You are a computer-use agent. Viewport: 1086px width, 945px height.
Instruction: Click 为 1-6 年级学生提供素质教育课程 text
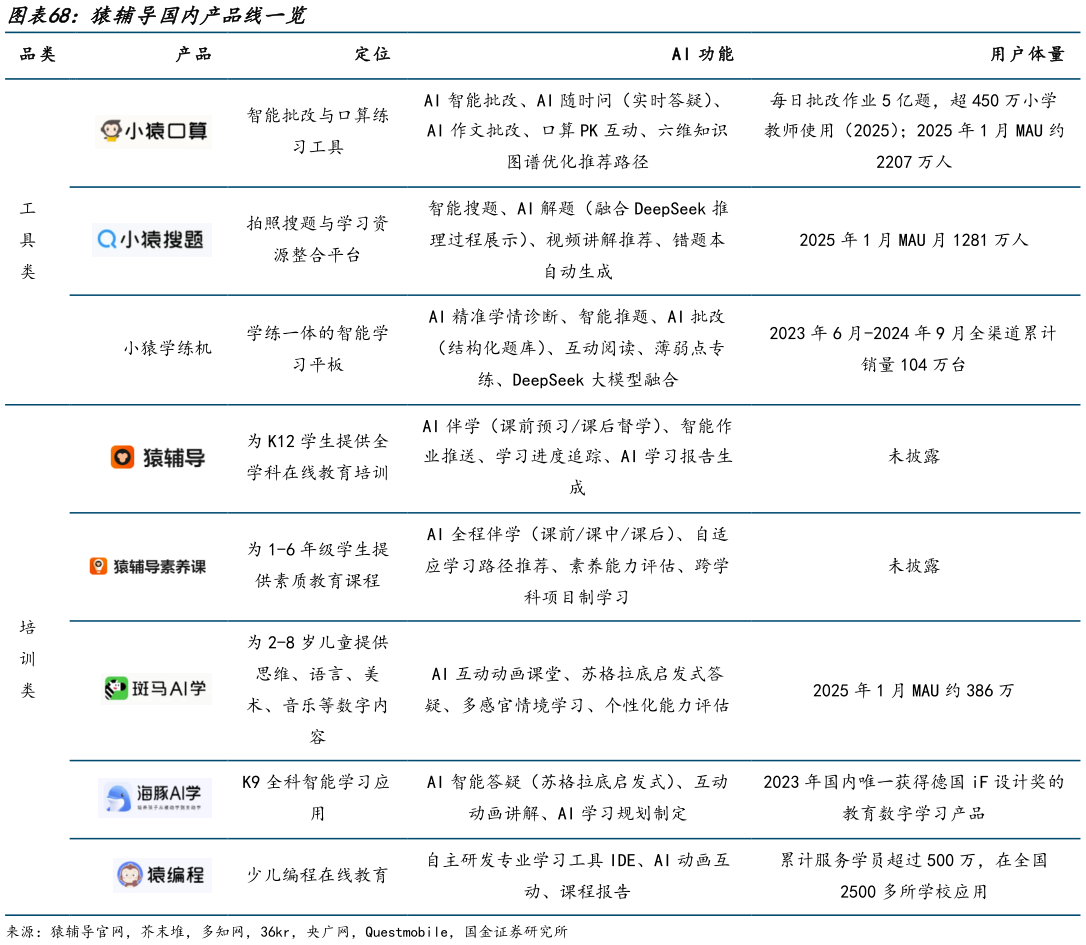(x=318, y=565)
